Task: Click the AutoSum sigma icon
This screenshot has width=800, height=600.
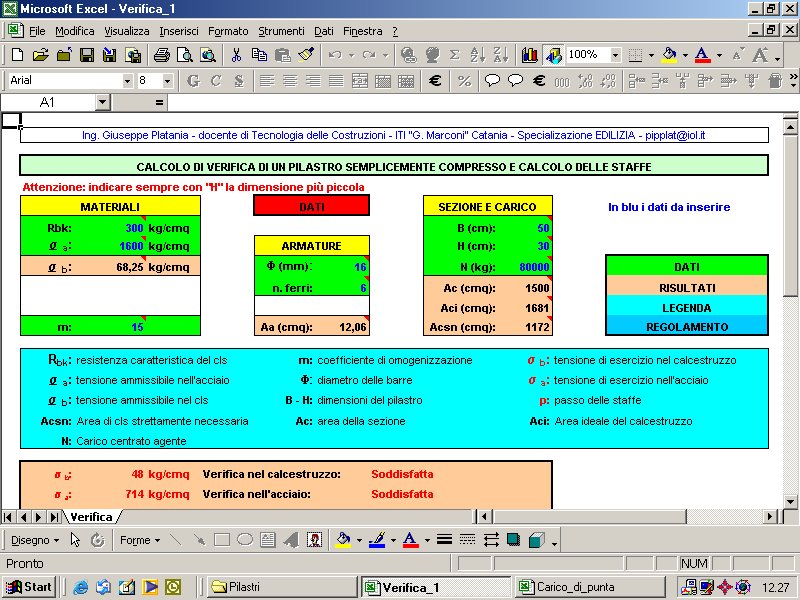Action: point(454,55)
